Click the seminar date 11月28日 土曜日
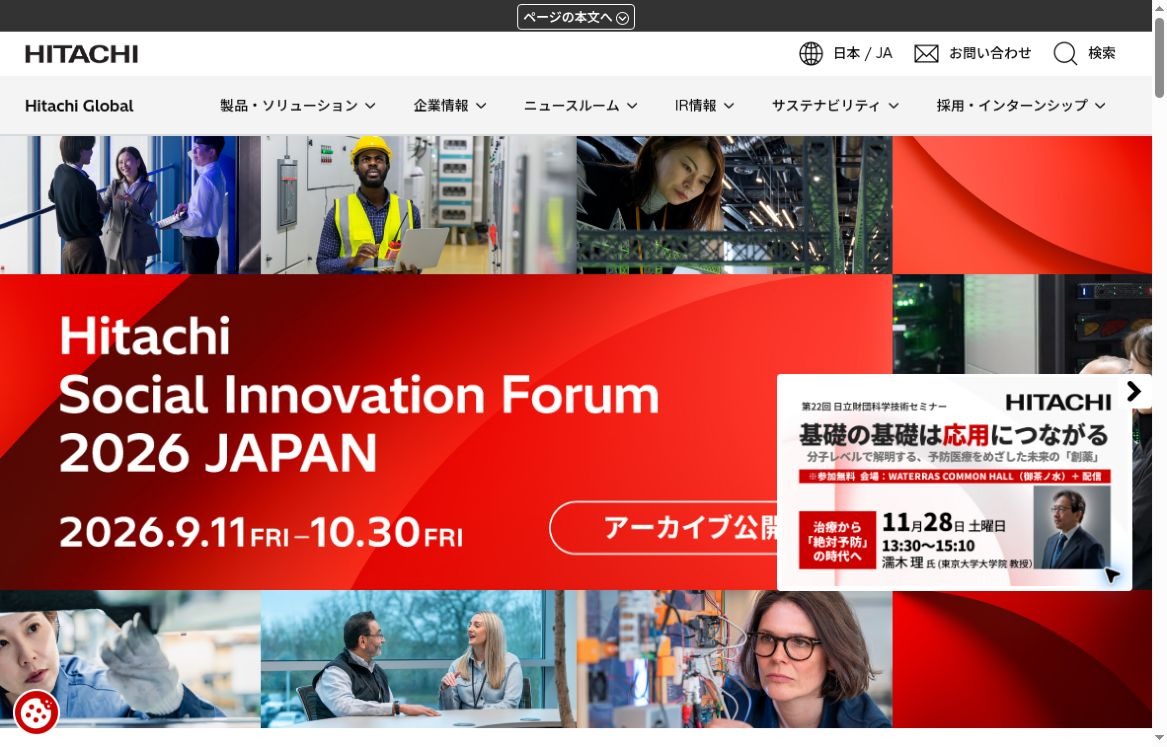The image size is (1167, 747). pyautogui.click(x=943, y=523)
